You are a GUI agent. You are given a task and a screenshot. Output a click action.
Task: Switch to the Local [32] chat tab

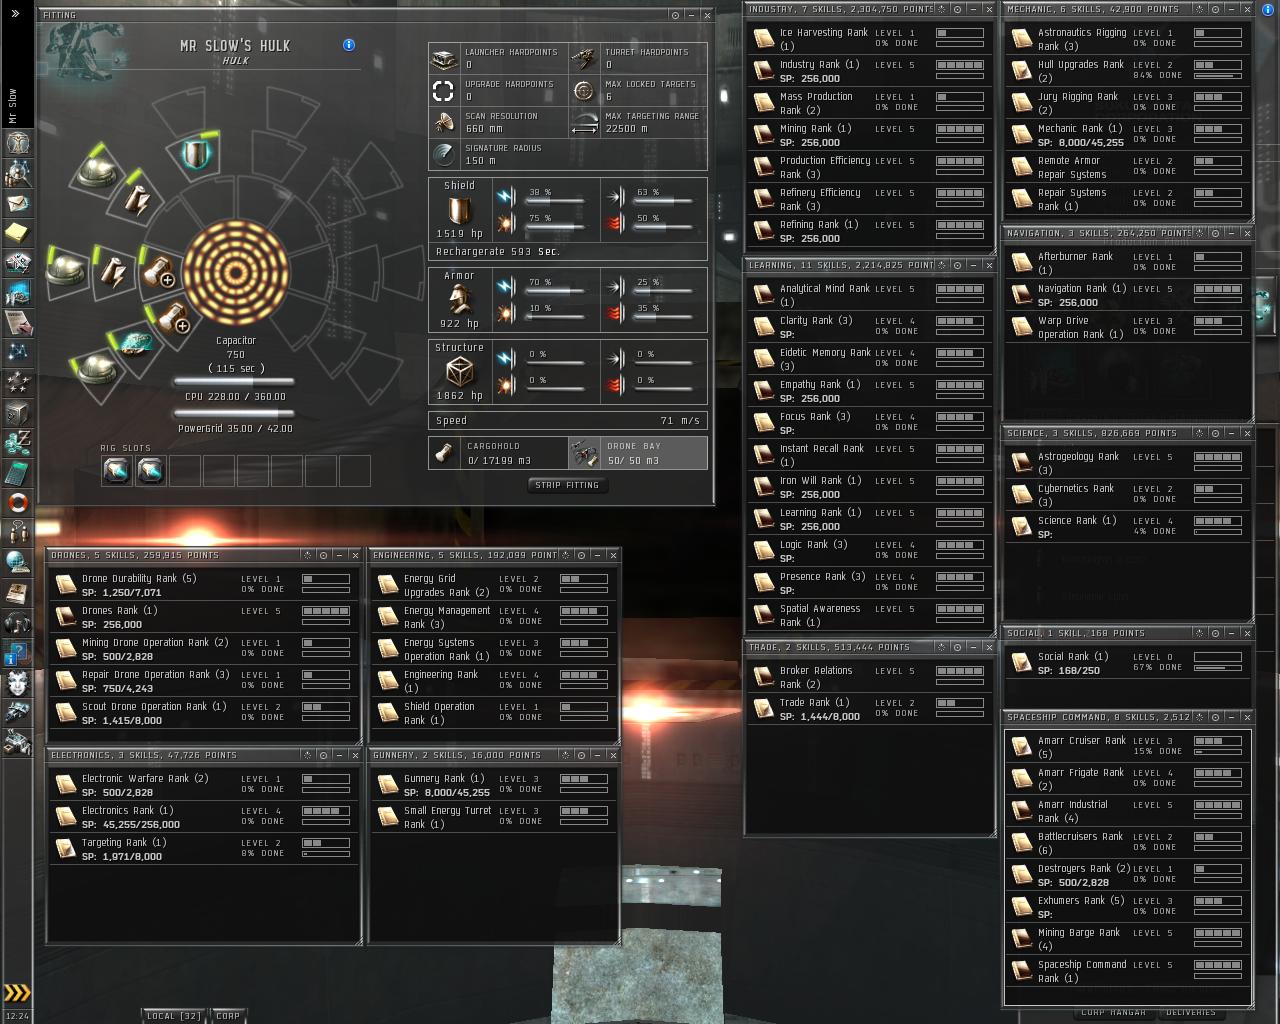click(174, 1016)
